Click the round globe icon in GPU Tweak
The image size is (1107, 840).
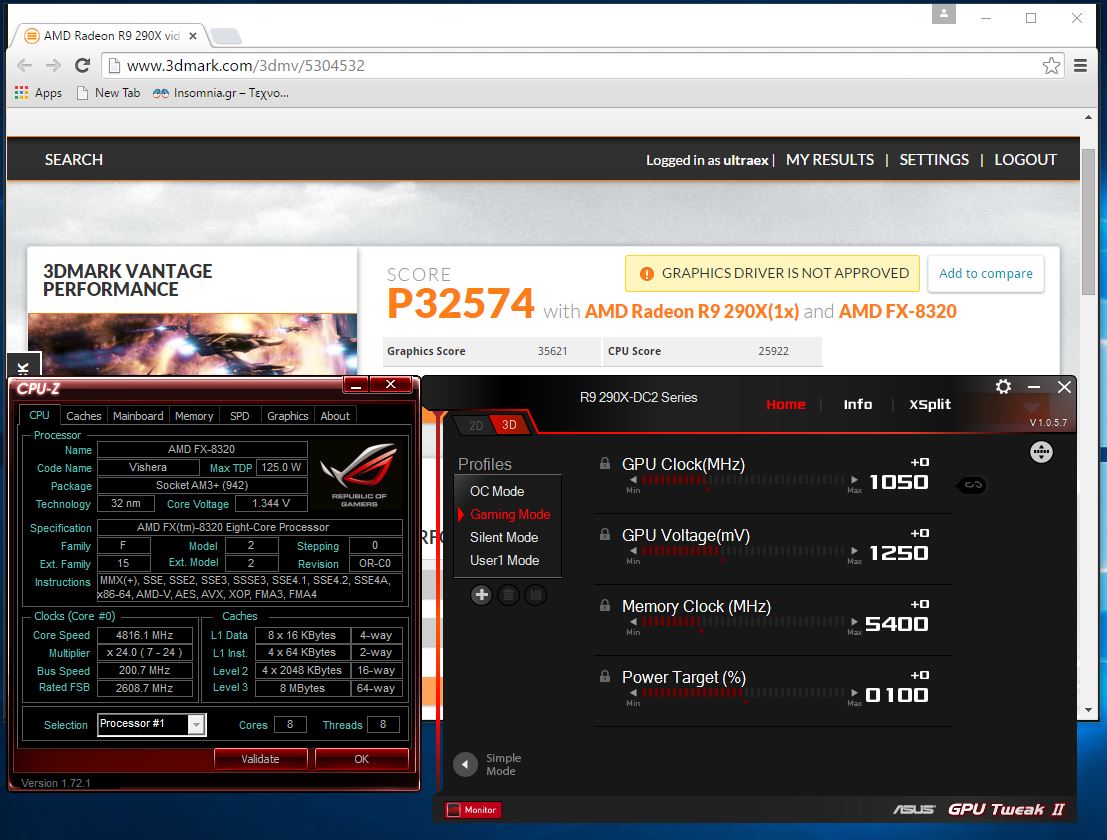pos(1041,452)
